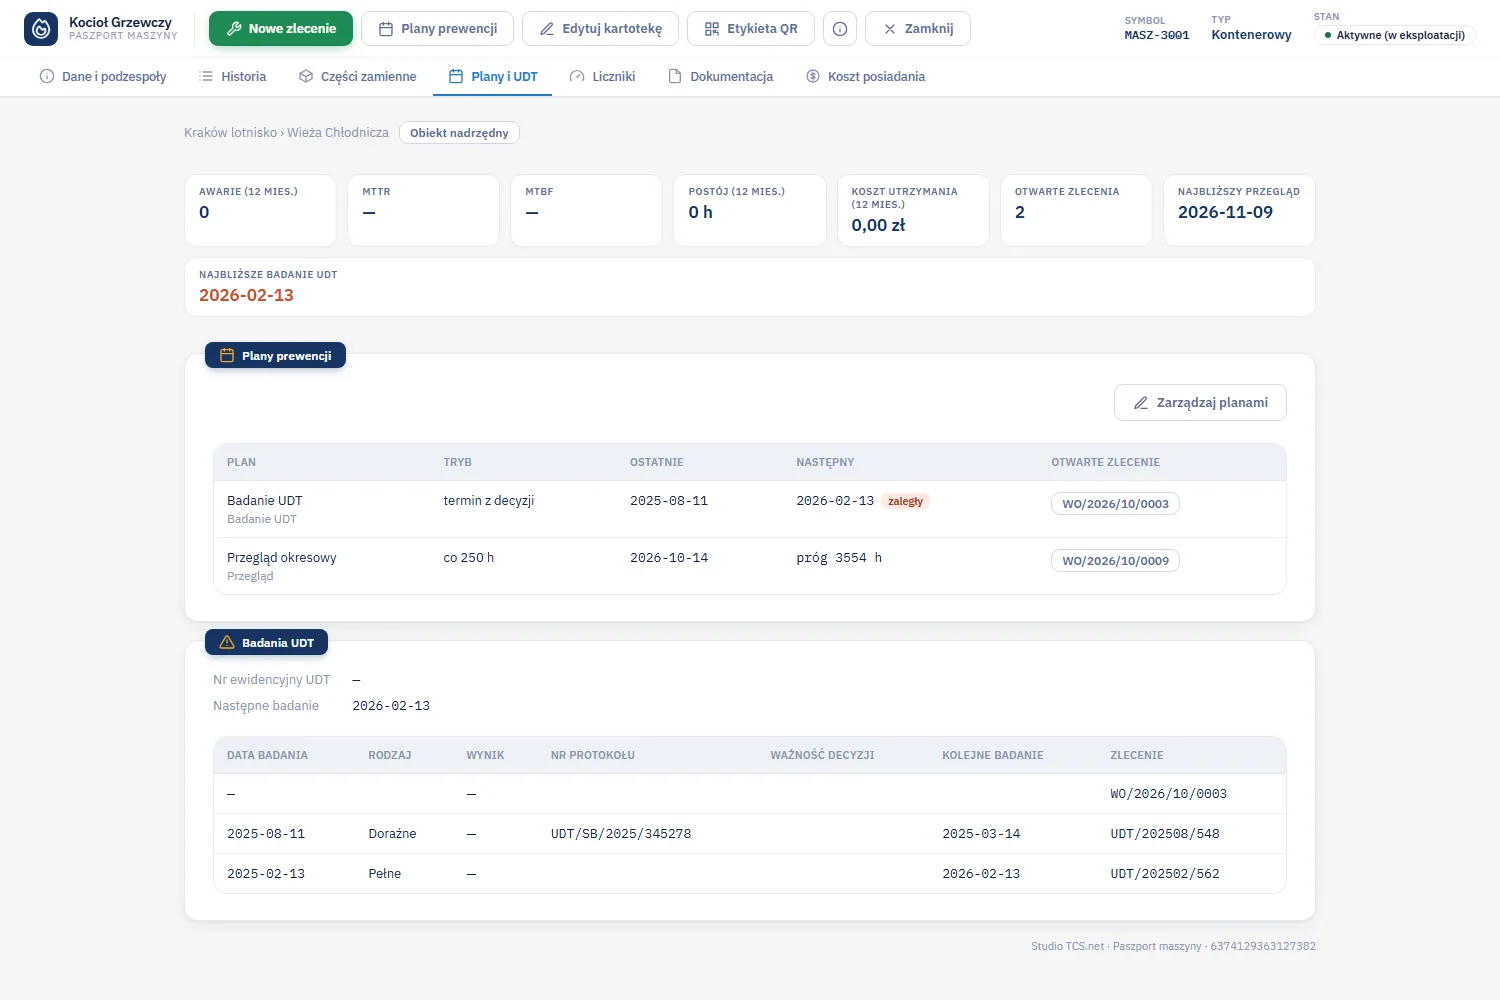This screenshot has height=1000, width=1500.
Task: Open Plany prewencji from top toolbar
Action: 437,29
